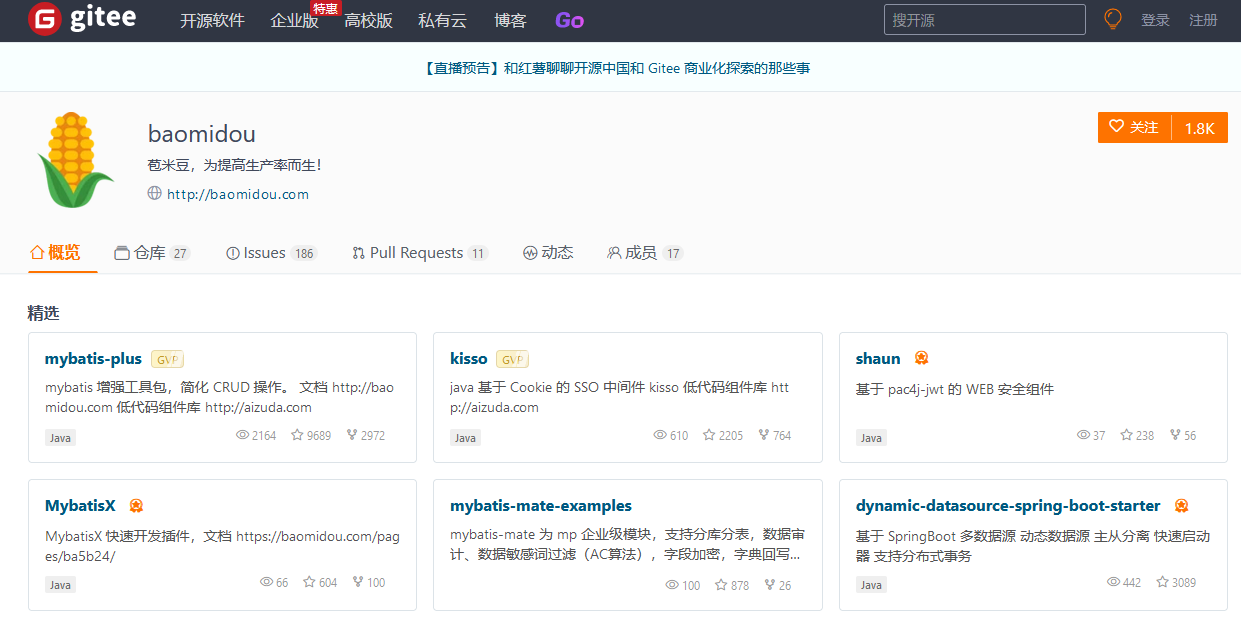The image size is (1241, 637).
Task: Click mybatis-plus star icon
Action: point(297,435)
